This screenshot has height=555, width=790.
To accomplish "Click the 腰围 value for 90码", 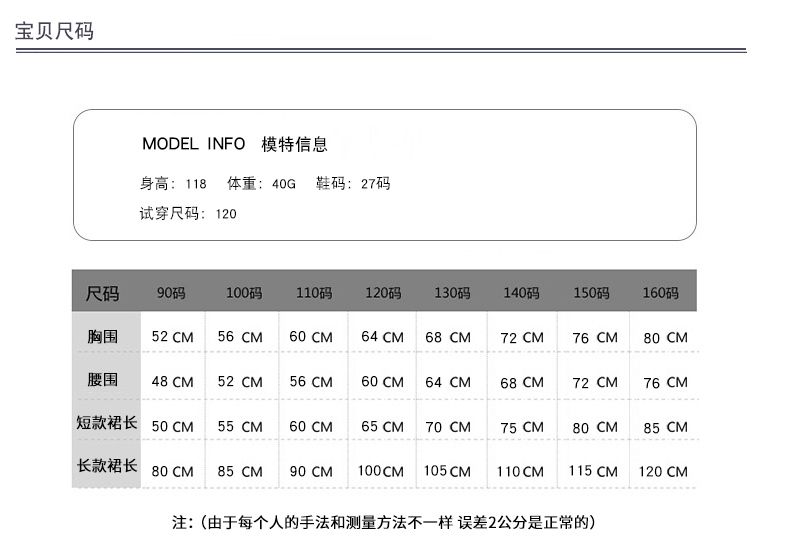I will click(173, 382).
